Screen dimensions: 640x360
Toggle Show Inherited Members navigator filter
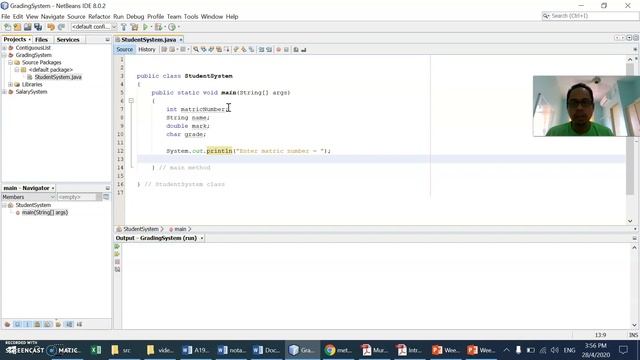(x=7, y=324)
